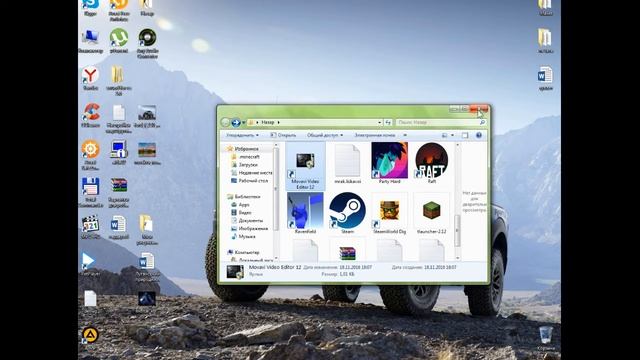This screenshot has height=360, width=640.
Task: Select the AIMP desktop icon
Action: 90,335
